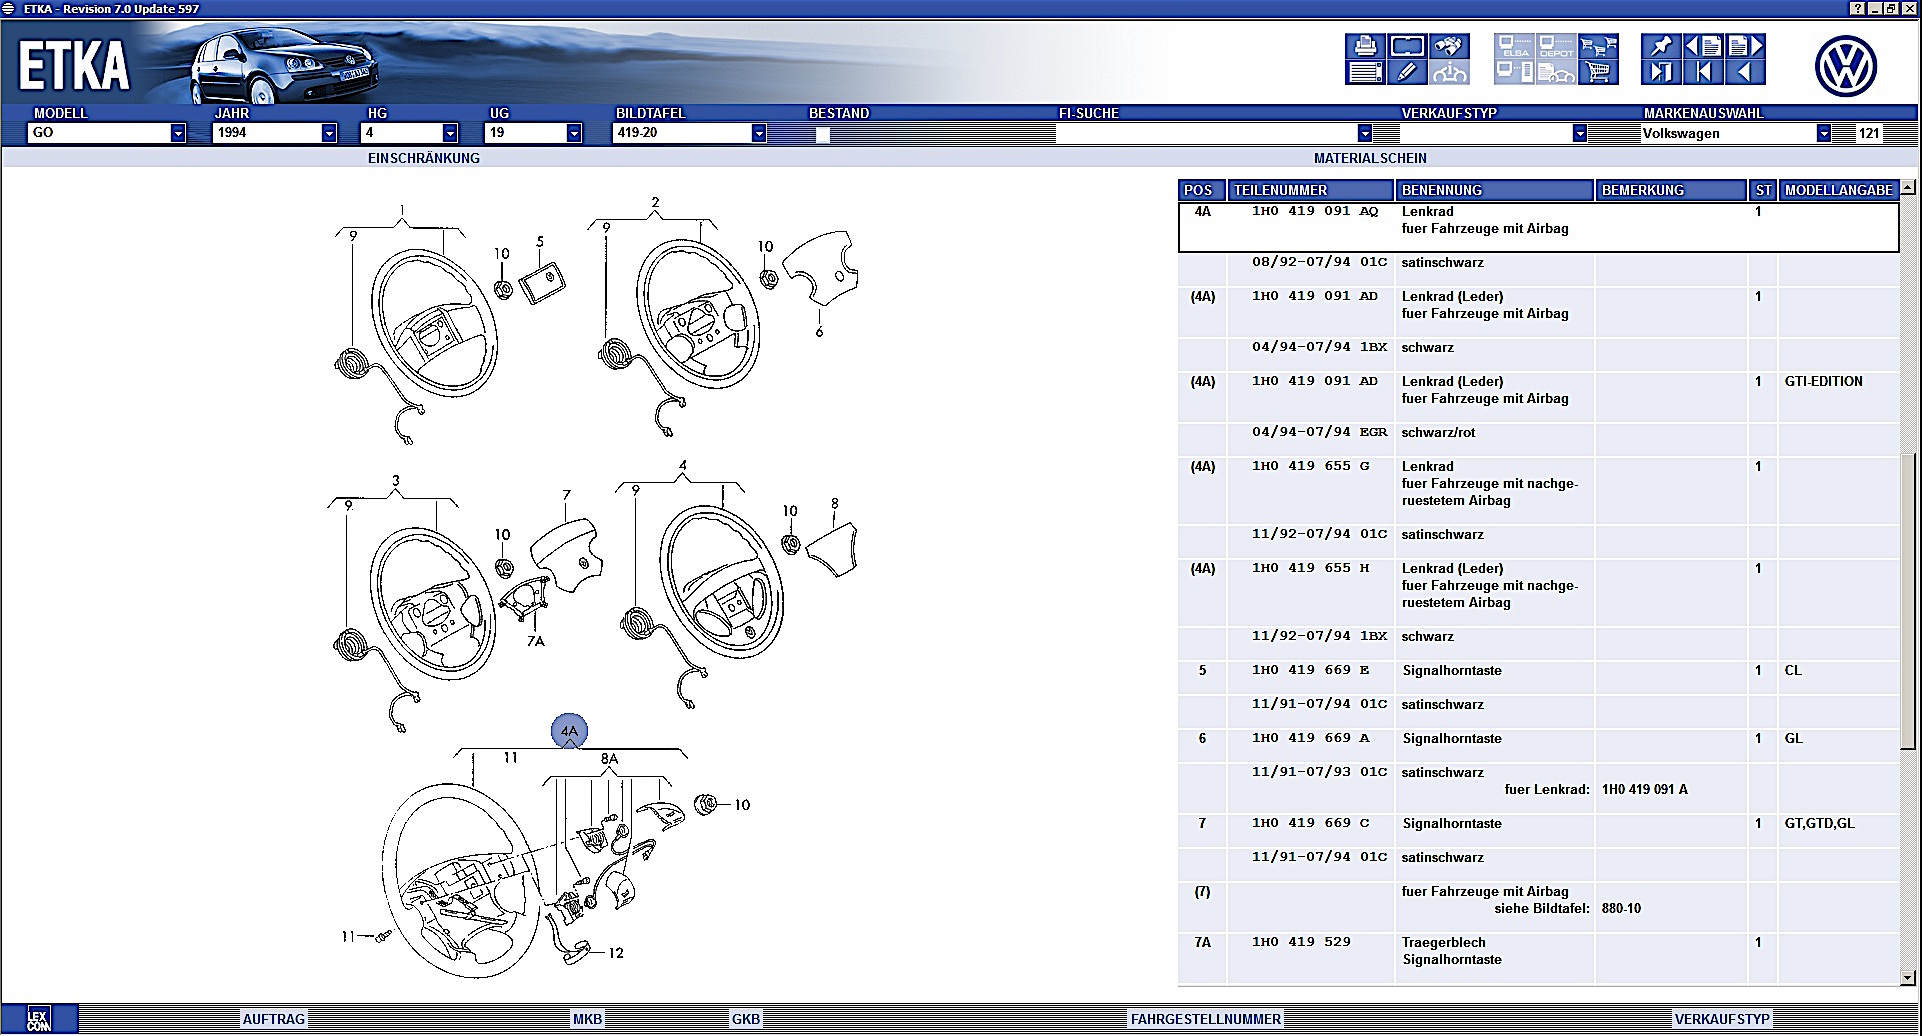
Task: Click the Volkswagen logo
Action: pos(1845,66)
